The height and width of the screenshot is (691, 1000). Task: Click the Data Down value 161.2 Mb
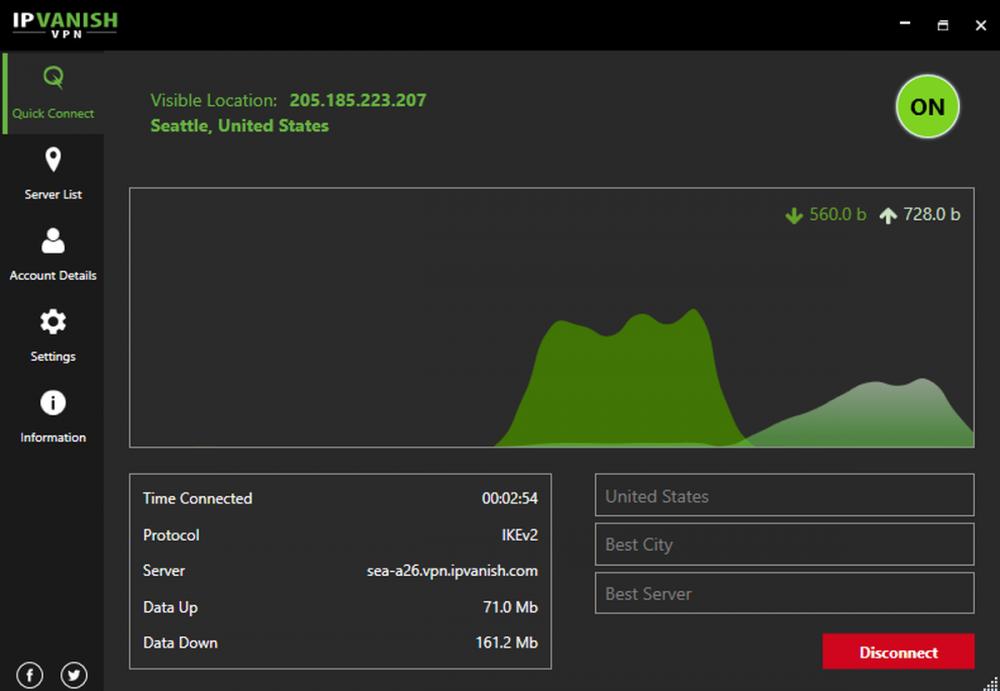click(x=506, y=643)
